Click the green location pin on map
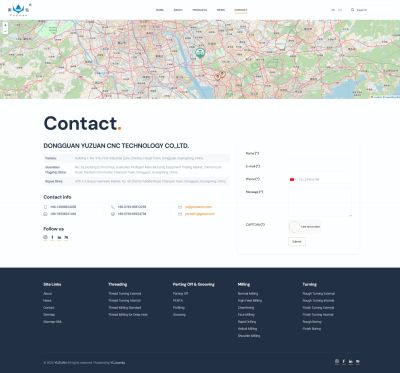This screenshot has width=400, height=373. [x=200, y=53]
